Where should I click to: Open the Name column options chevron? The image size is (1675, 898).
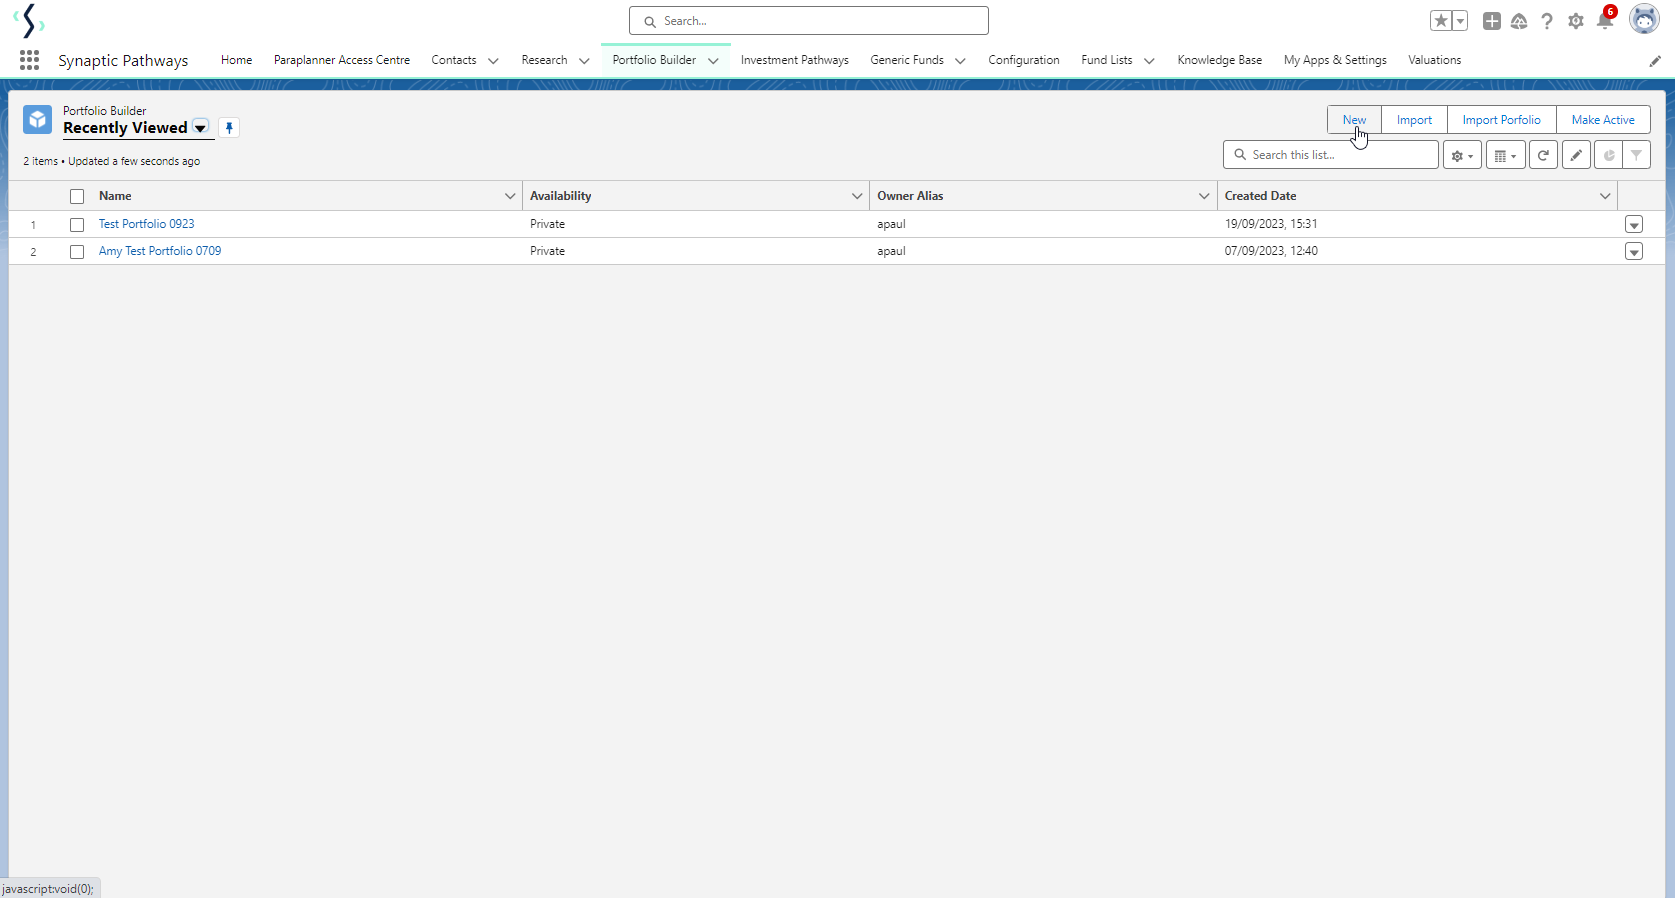tap(510, 196)
